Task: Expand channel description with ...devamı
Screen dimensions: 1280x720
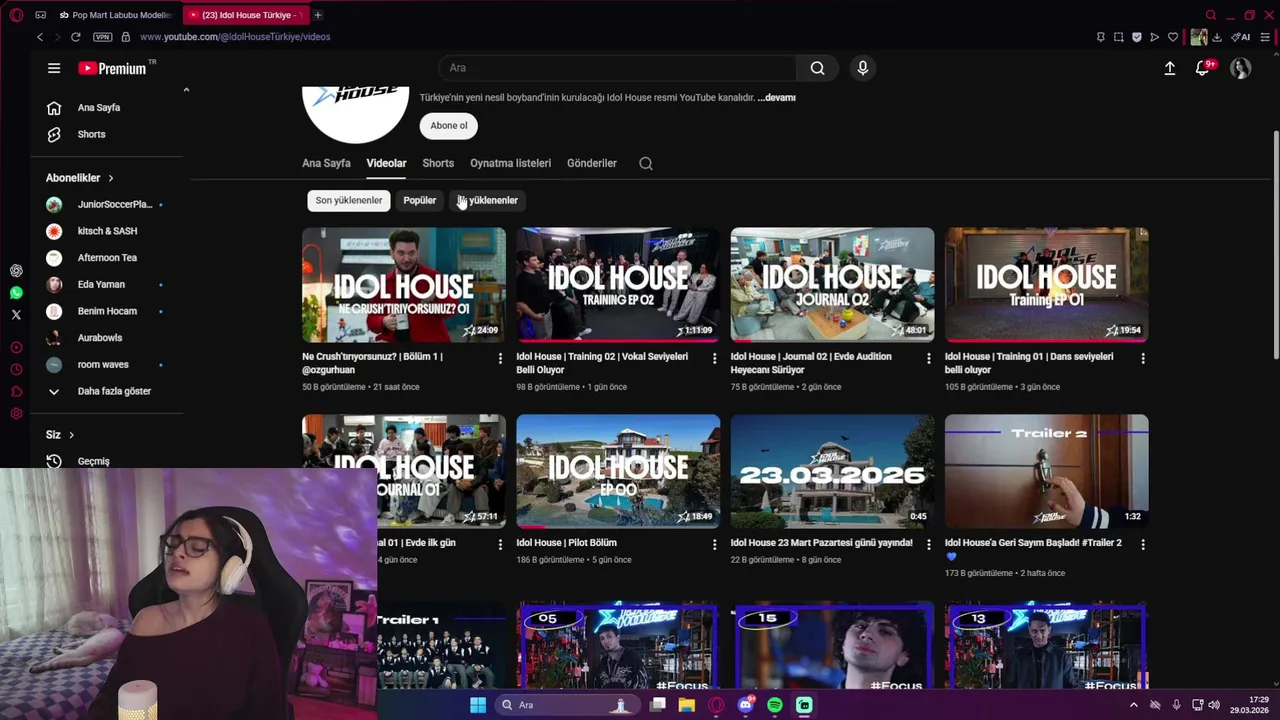Action: [x=776, y=98]
